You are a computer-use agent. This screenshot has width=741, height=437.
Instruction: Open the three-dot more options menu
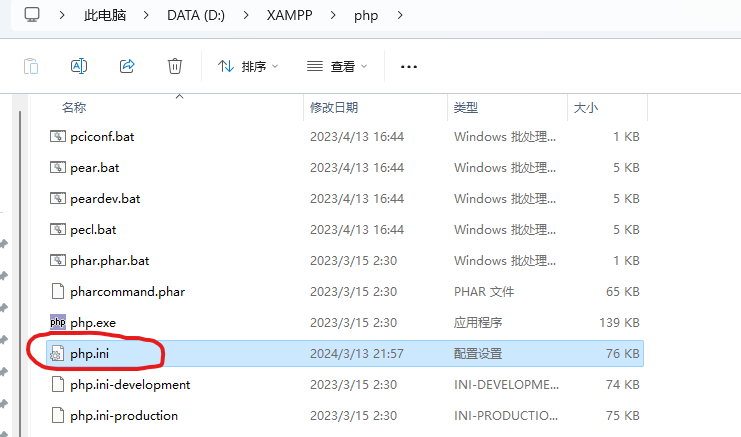click(409, 67)
